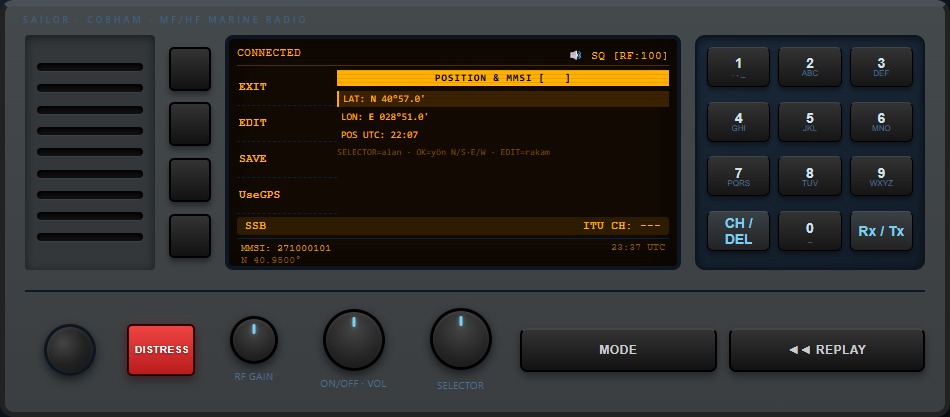Viewport: 950px width, 417px height.
Task: Click the round black button beside DISTRESS
Action: pyautogui.click(x=70, y=350)
